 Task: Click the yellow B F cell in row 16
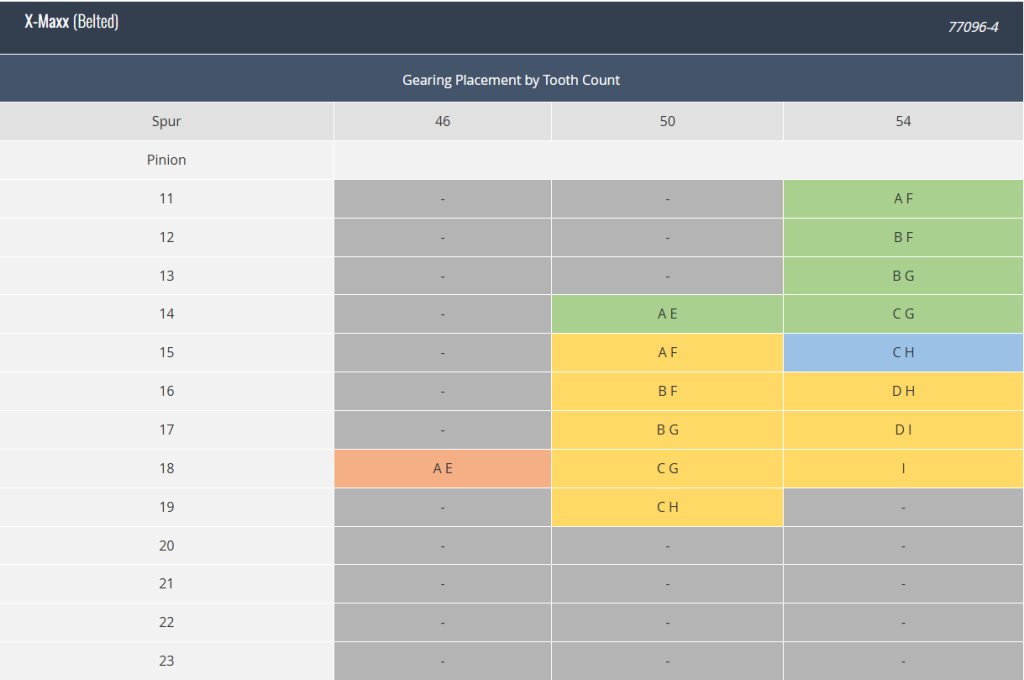point(667,391)
